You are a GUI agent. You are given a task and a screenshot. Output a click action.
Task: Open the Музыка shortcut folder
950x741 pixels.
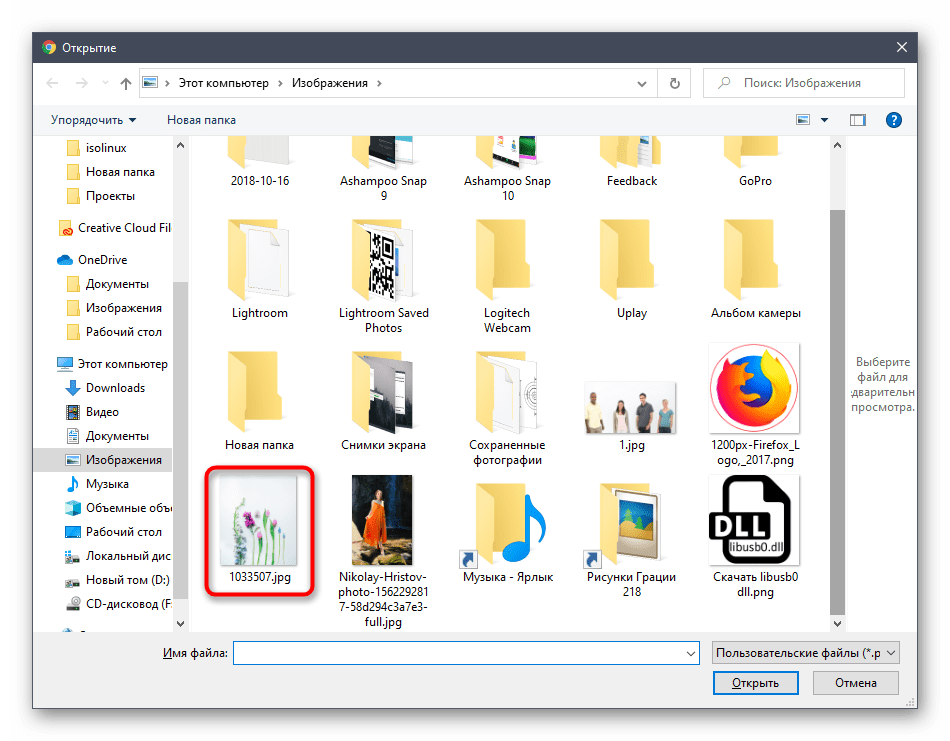click(x=507, y=530)
